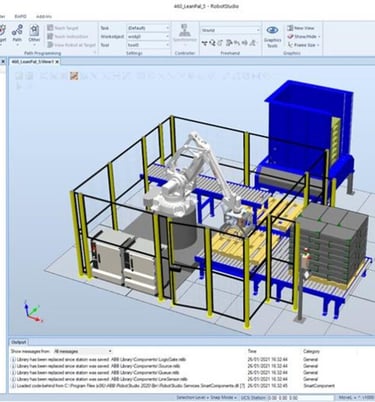This screenshot has height=402, width=375.
Task: Select the freehand Move tool
Action: coord(204,43)
